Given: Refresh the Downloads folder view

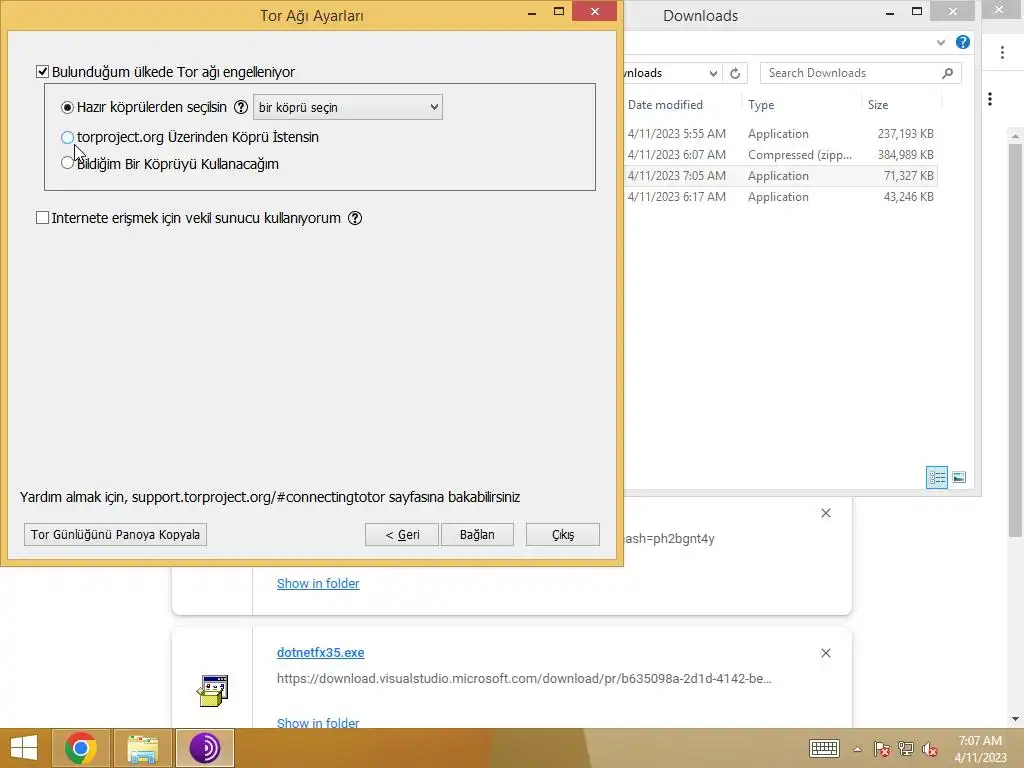Looking at the screenshot, I should 735,73.
